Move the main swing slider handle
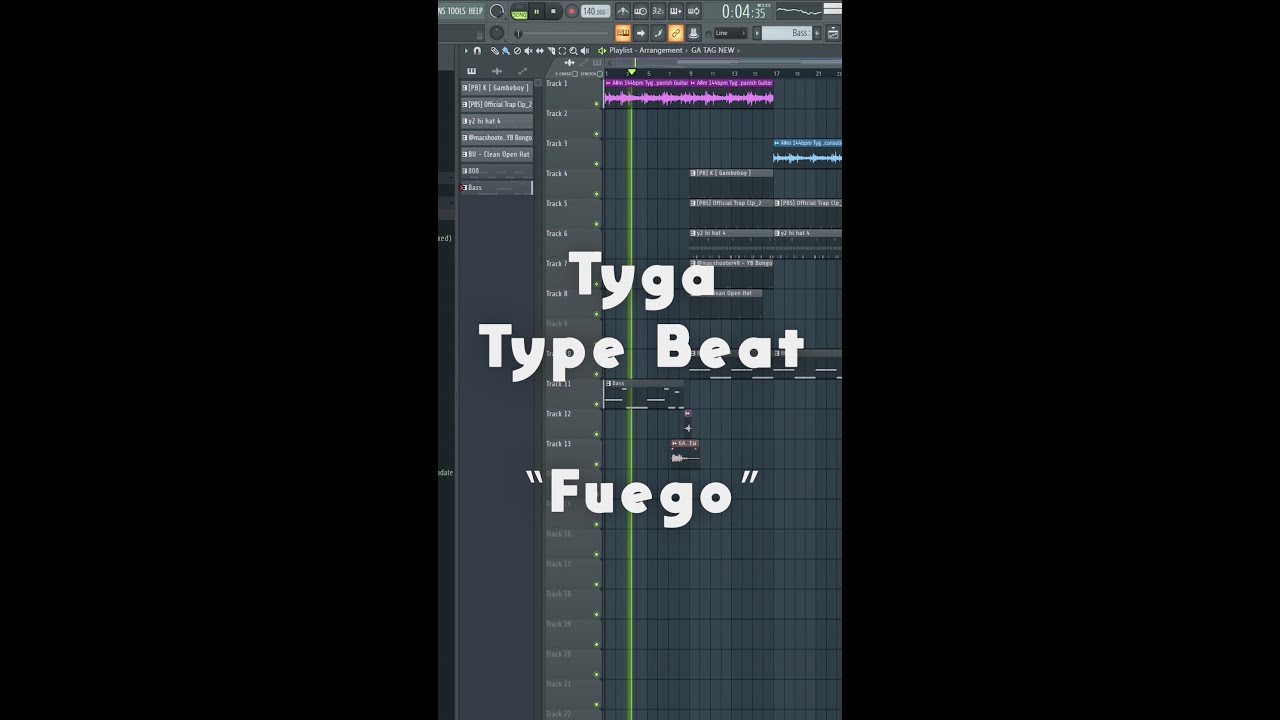1280x720 pixels. coord(518,33)
